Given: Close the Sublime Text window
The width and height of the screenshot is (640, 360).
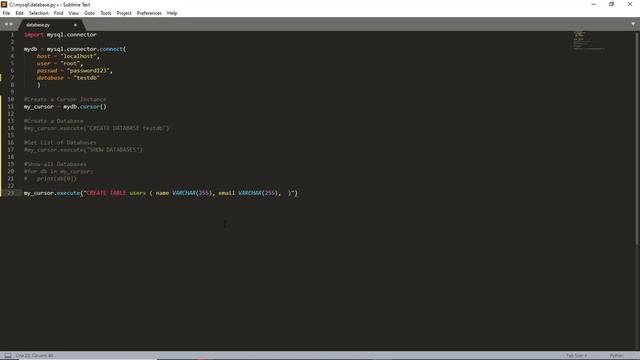Looking at the screenshot, I should [x=630, y=4].
